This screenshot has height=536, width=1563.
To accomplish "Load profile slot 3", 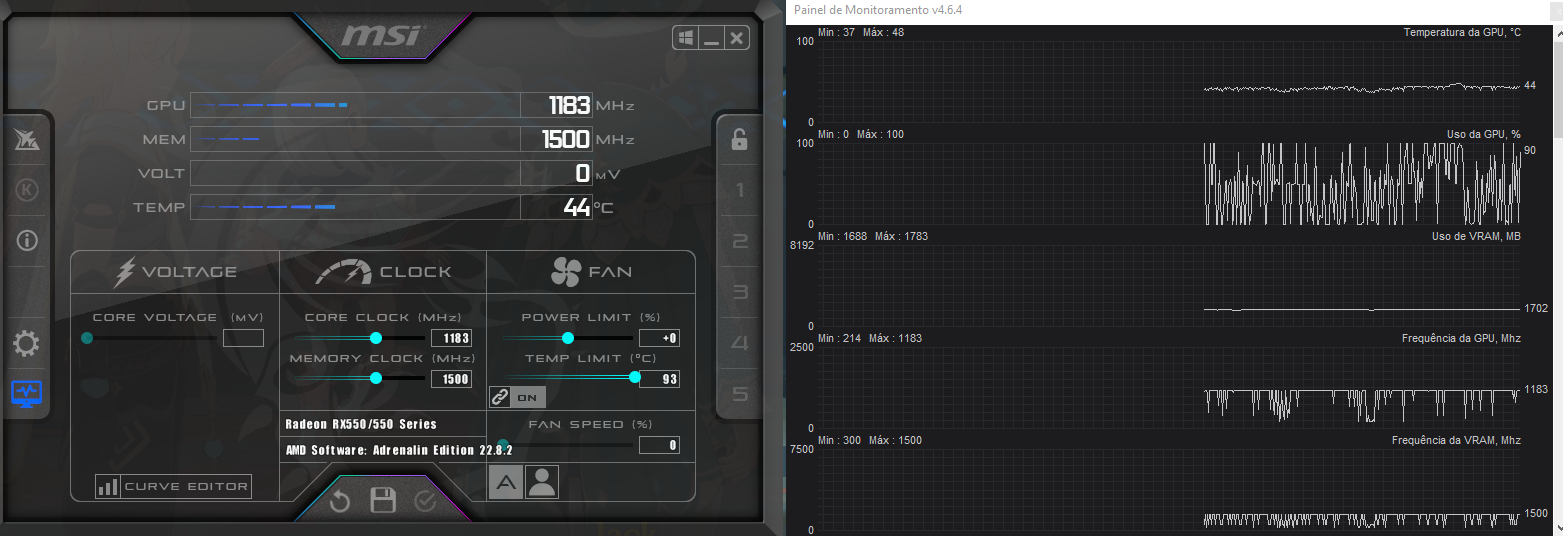I will 740,292.
